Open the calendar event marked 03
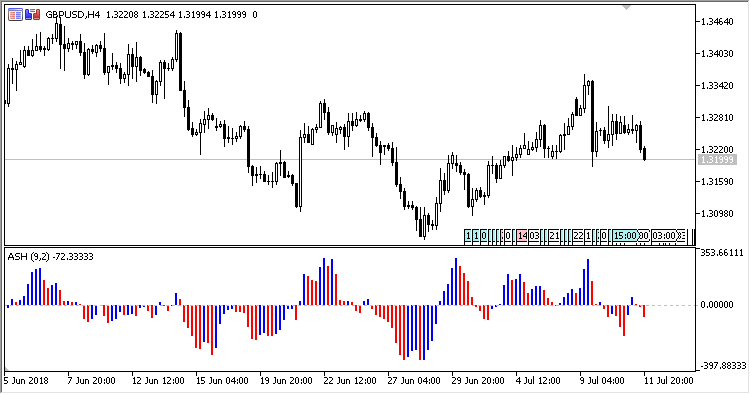The height and width of the screenshot is (394, 750). (x=534, y=236)
